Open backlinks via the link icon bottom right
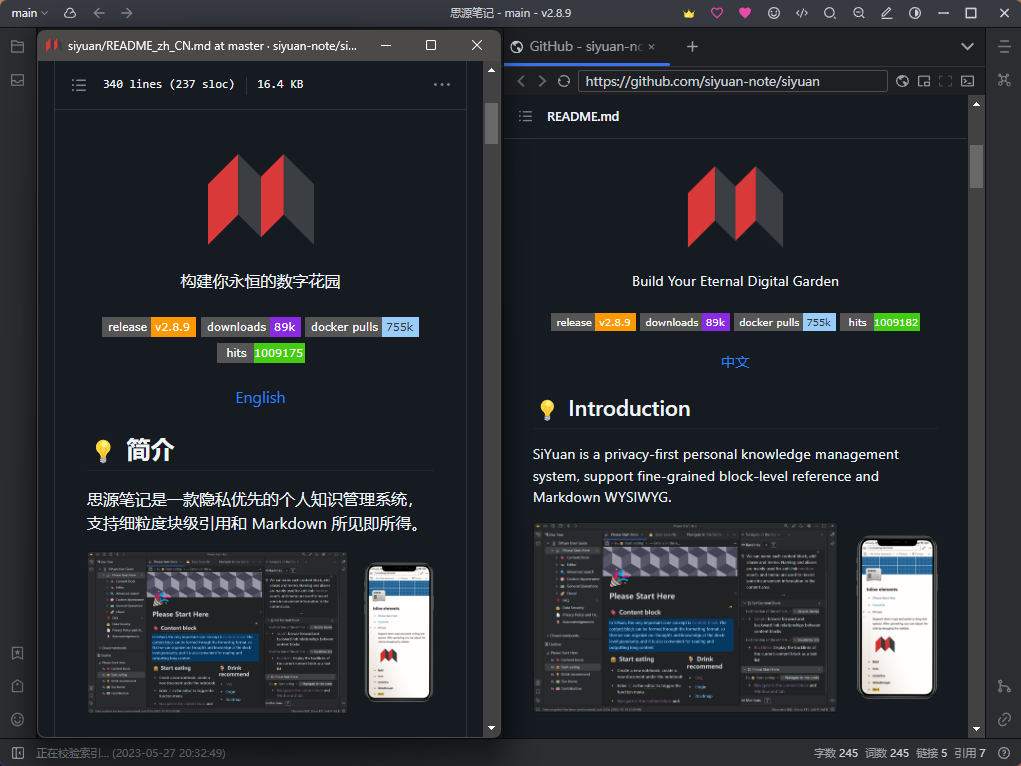The width and height of the screenshot is (1021, 766). 1004,719
